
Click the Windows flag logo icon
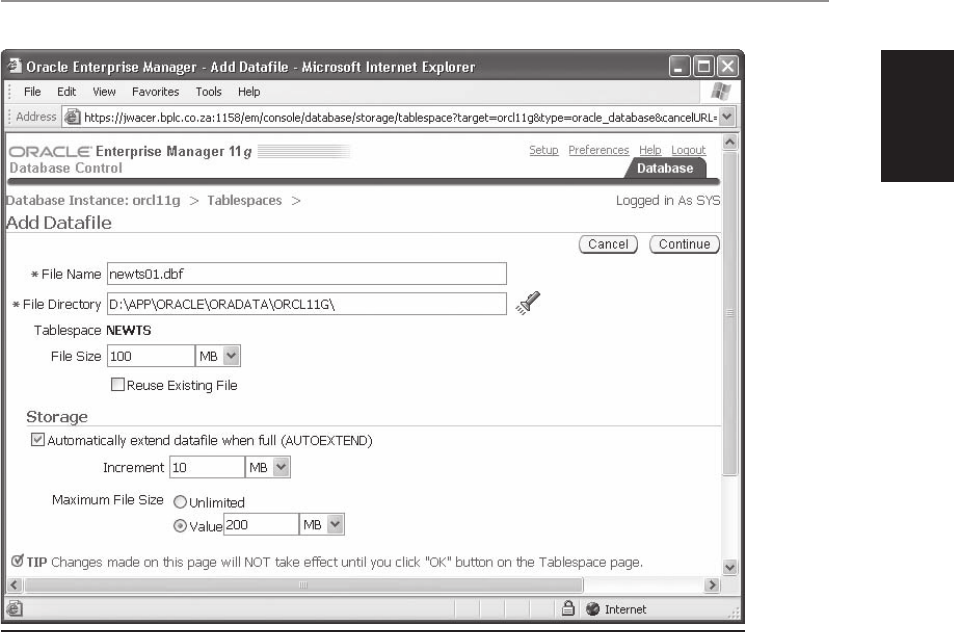click(720, 91)
